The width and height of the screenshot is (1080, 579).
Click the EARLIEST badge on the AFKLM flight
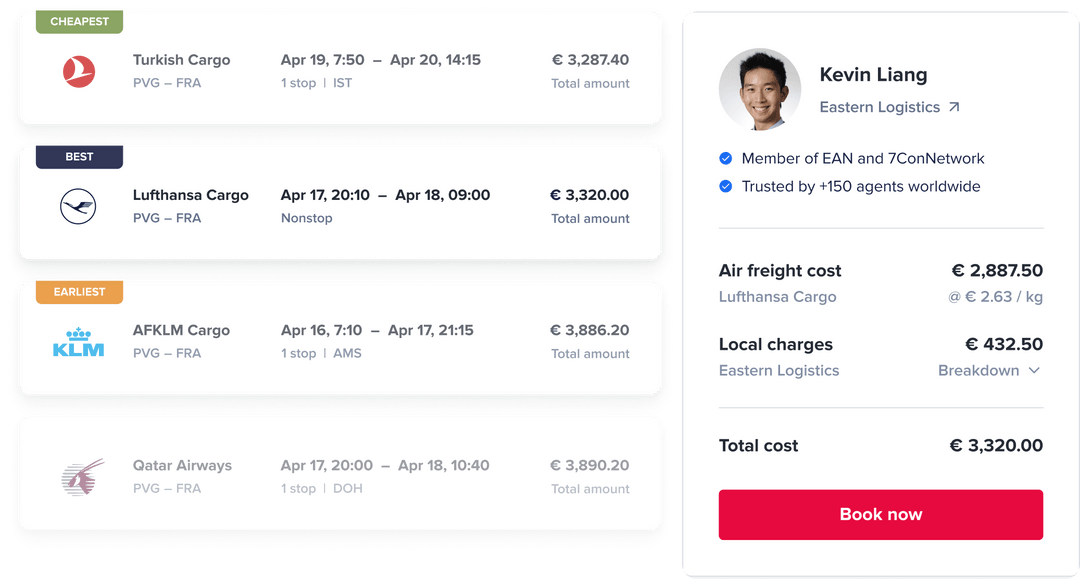(79, 291)
